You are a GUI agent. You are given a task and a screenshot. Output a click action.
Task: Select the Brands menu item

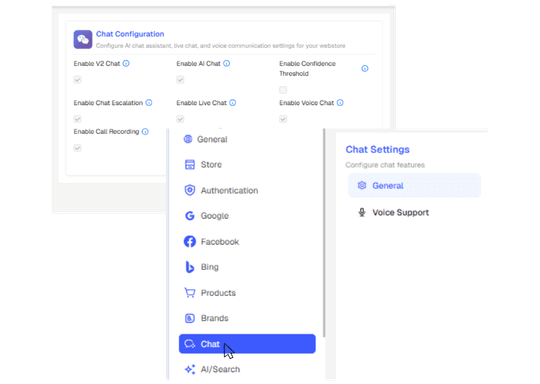[x=247, y=318]
